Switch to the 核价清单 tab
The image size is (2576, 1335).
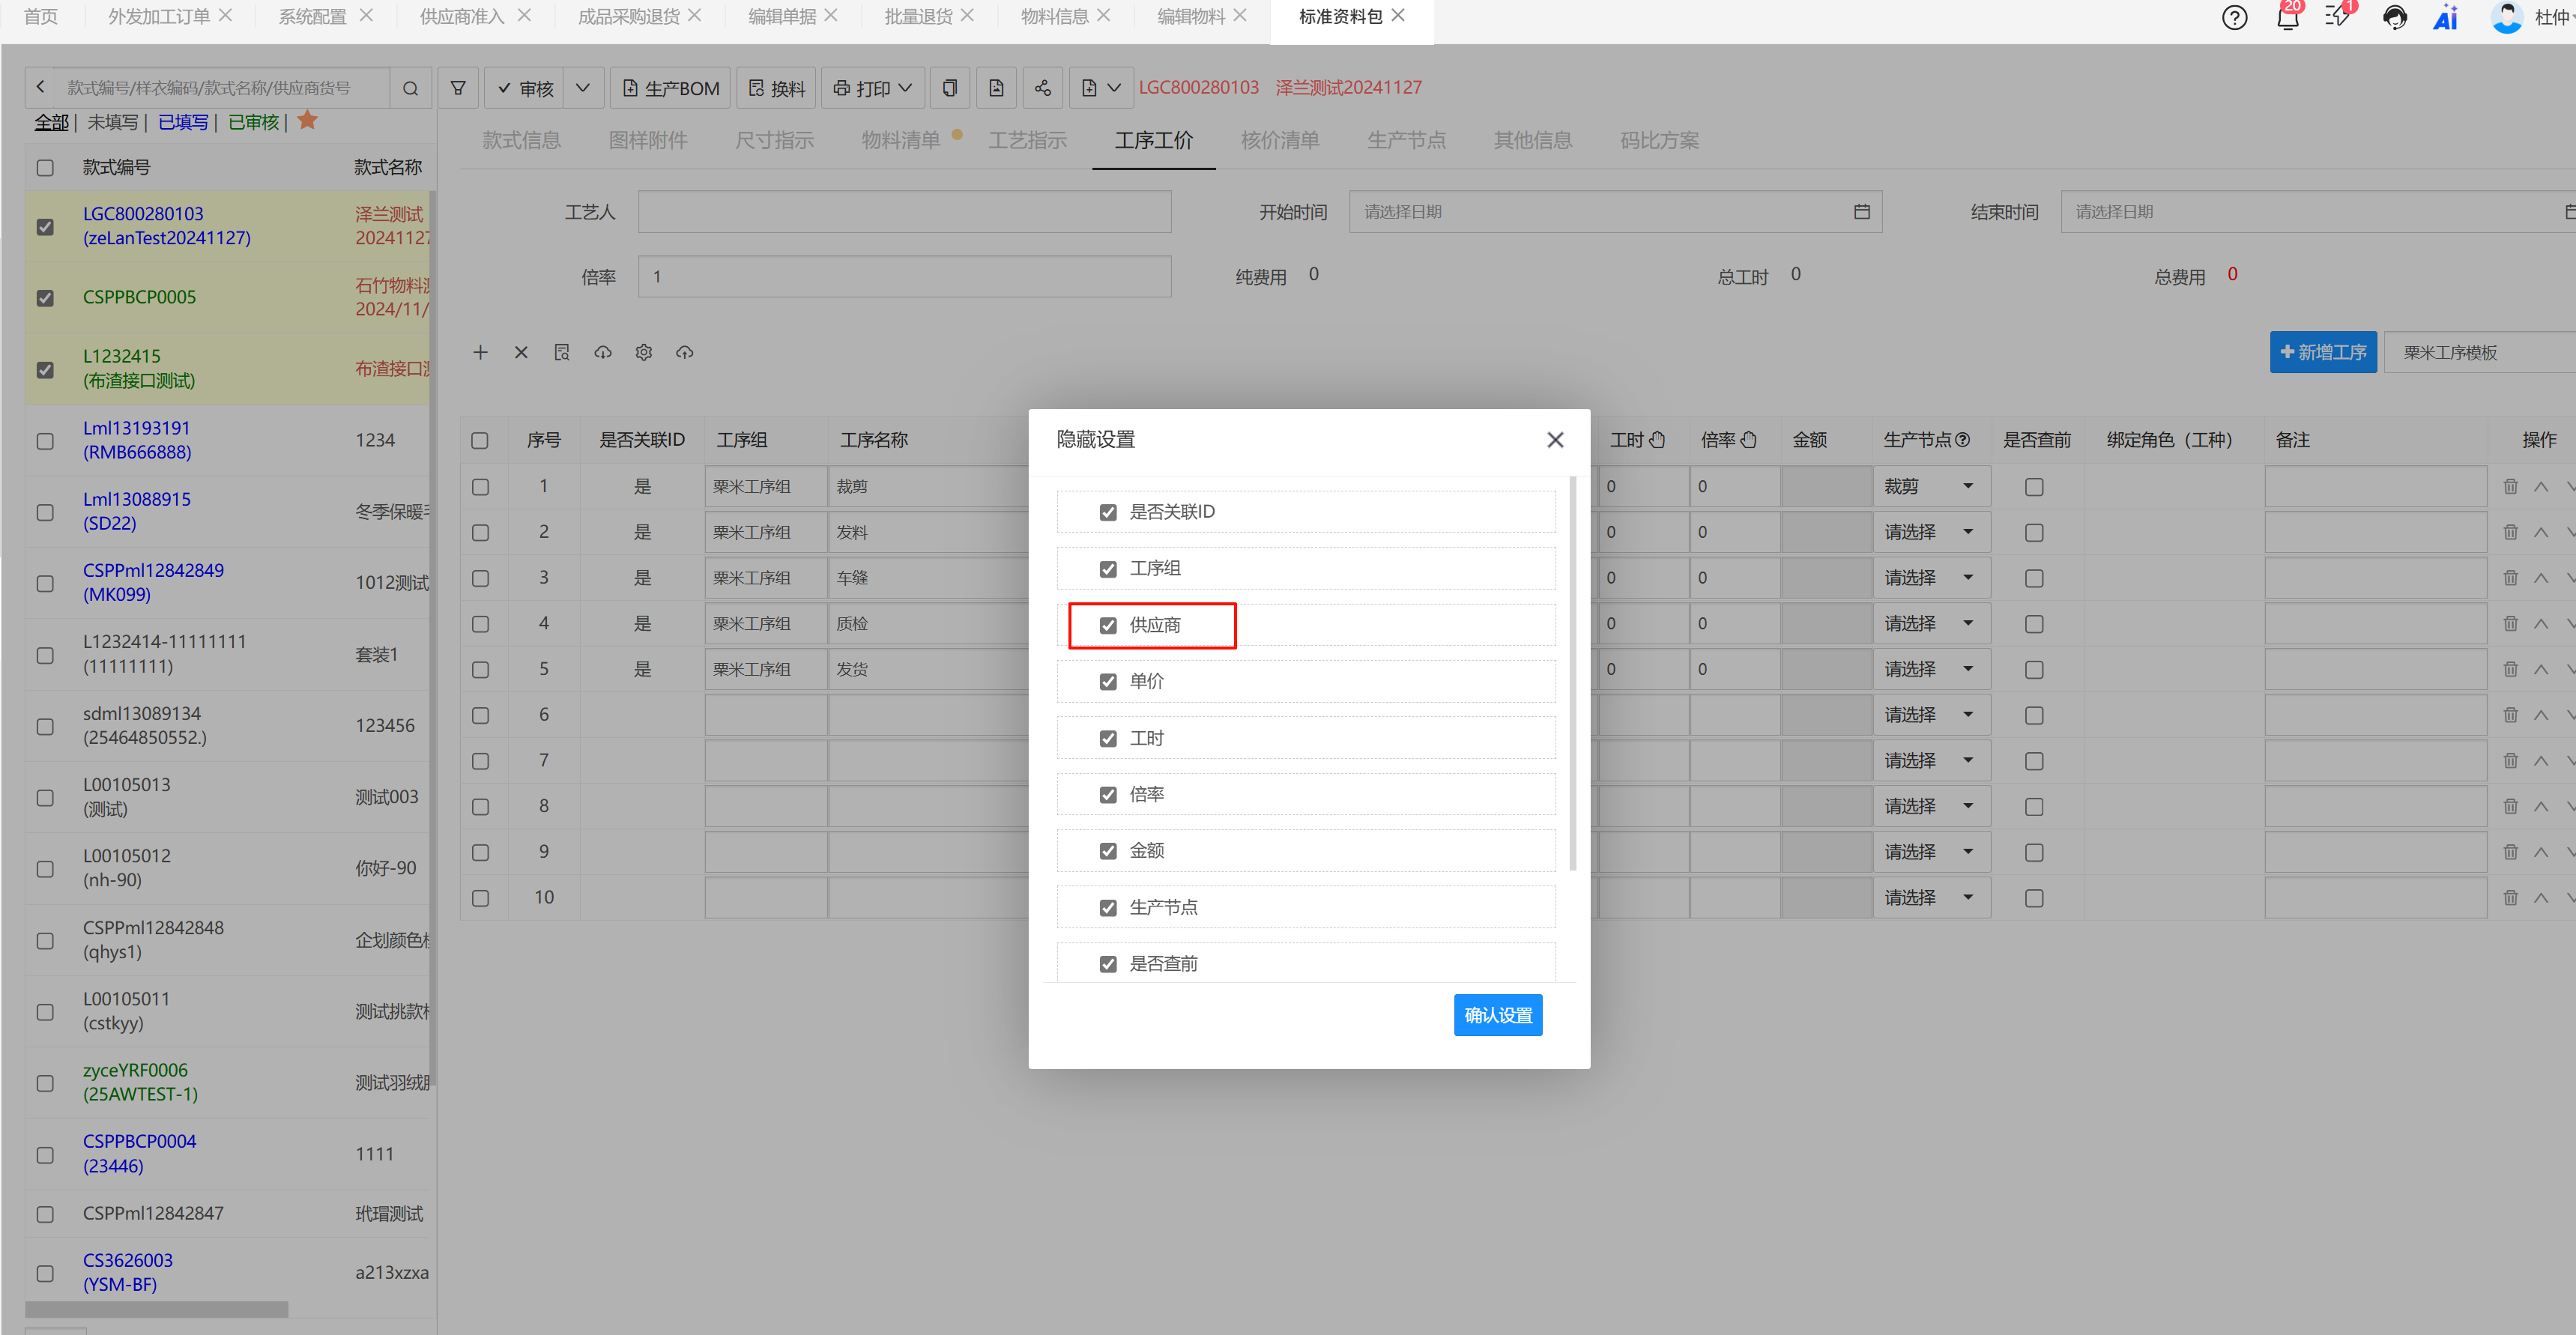tap(1279, 140)
